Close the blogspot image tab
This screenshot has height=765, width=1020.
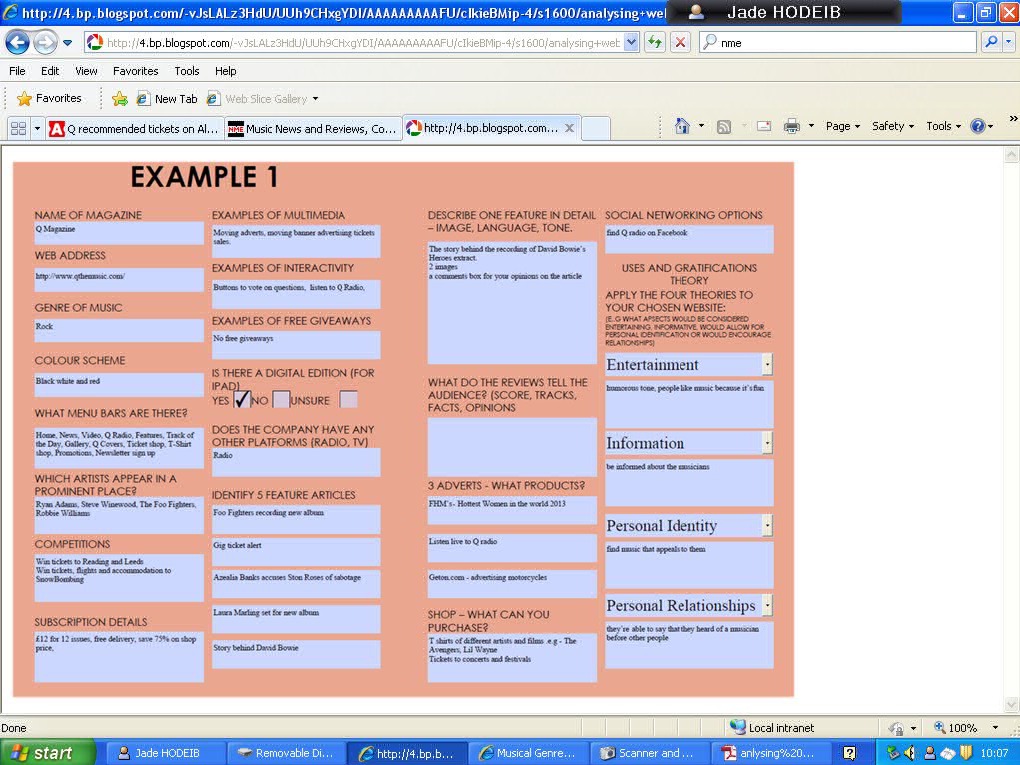click(x=569, y=128)
